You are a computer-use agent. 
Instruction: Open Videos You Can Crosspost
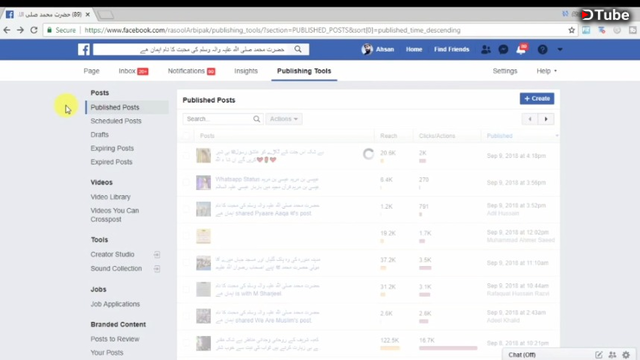[x=115, y=215]
